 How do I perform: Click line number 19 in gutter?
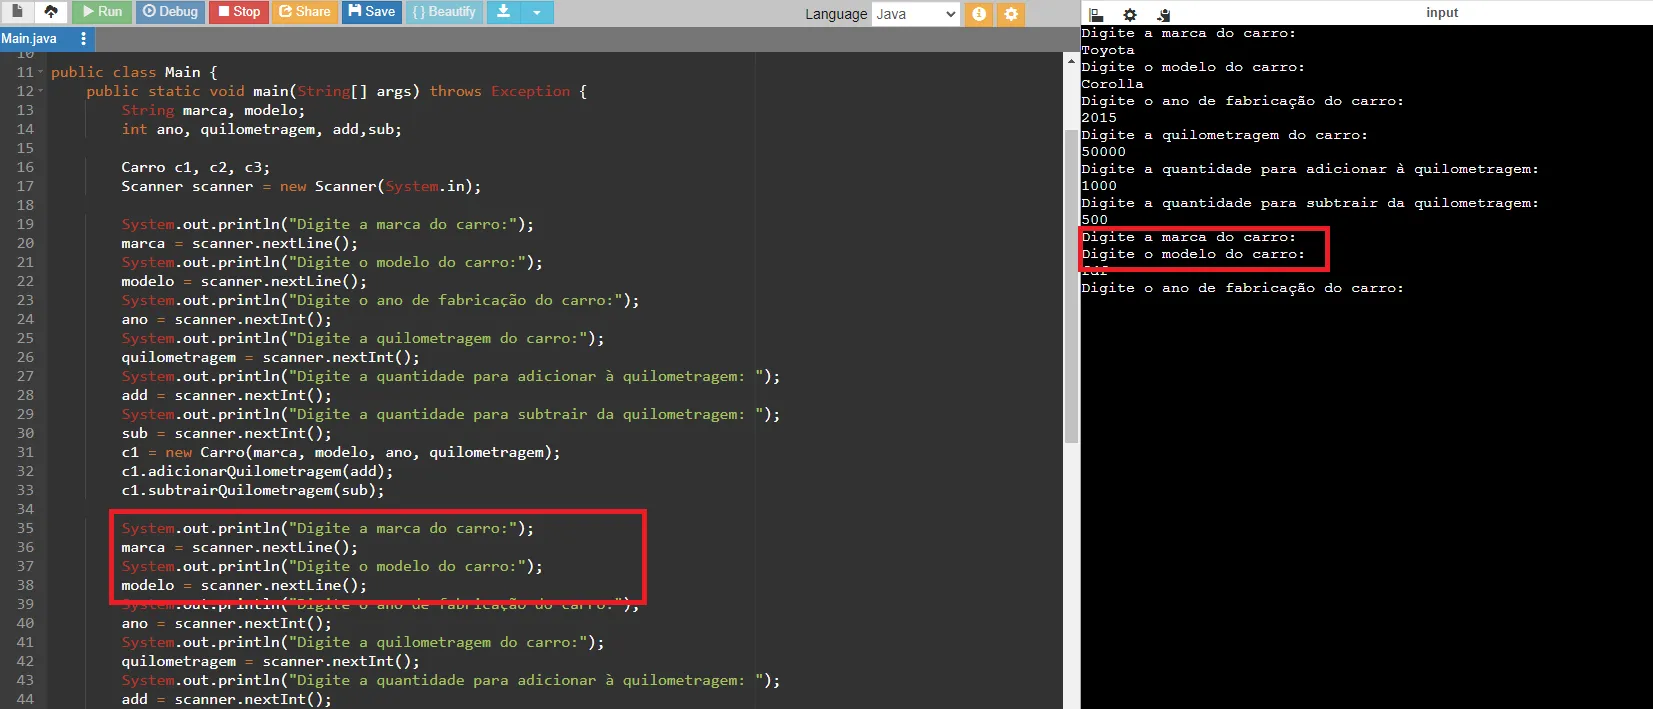(x=25, y=224)
